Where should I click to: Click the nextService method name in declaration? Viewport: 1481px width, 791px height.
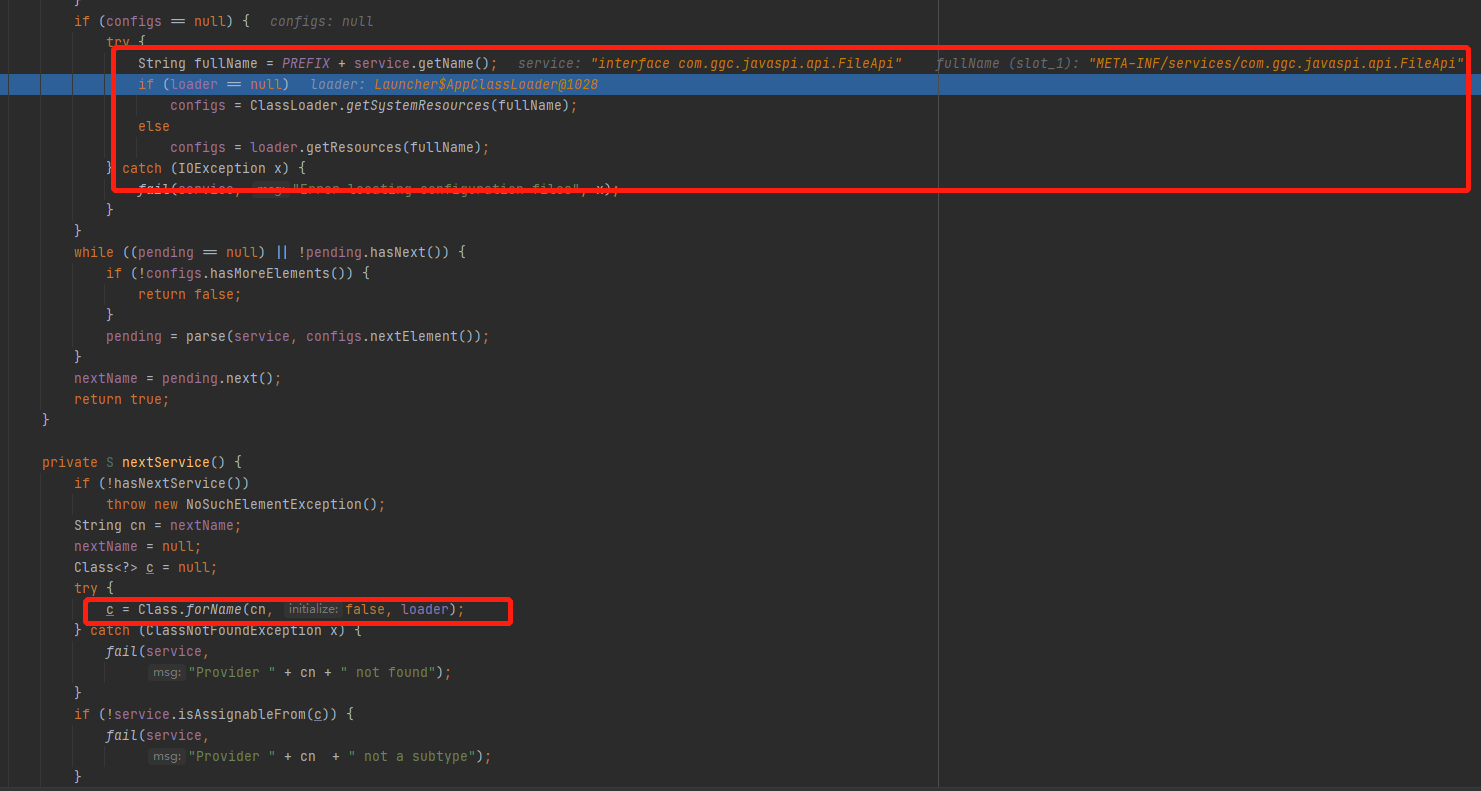coord(166,462)
